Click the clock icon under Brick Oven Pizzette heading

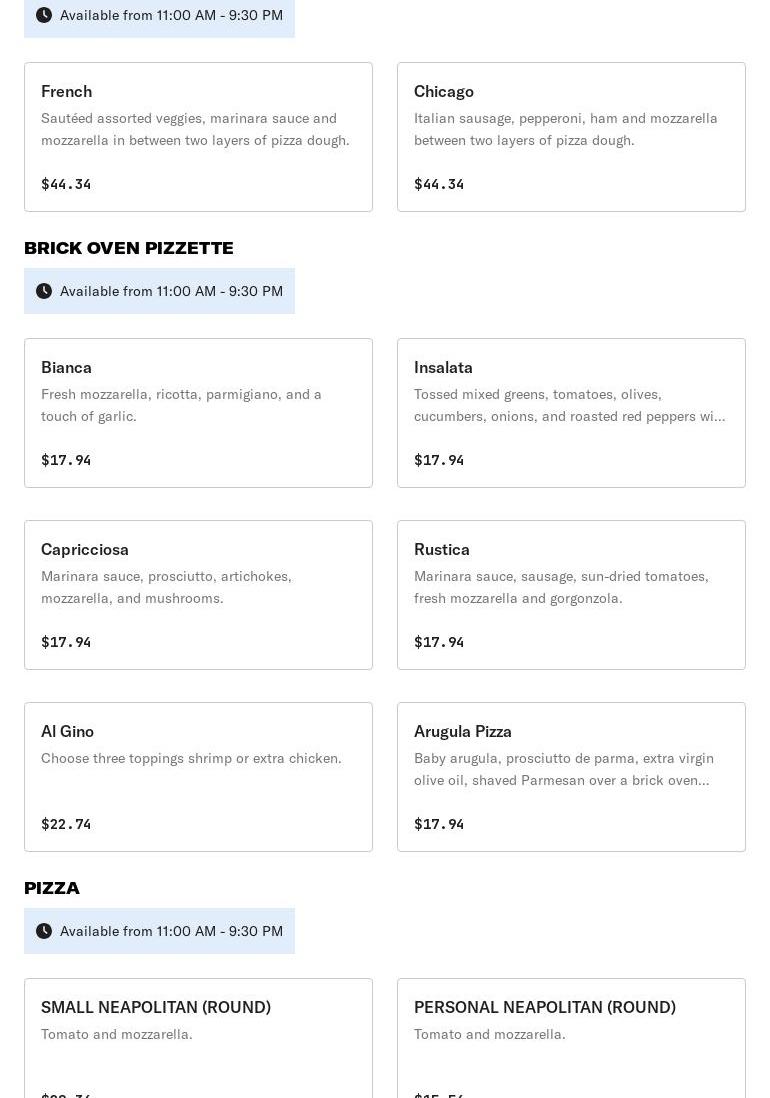click(x=44, y=291)
